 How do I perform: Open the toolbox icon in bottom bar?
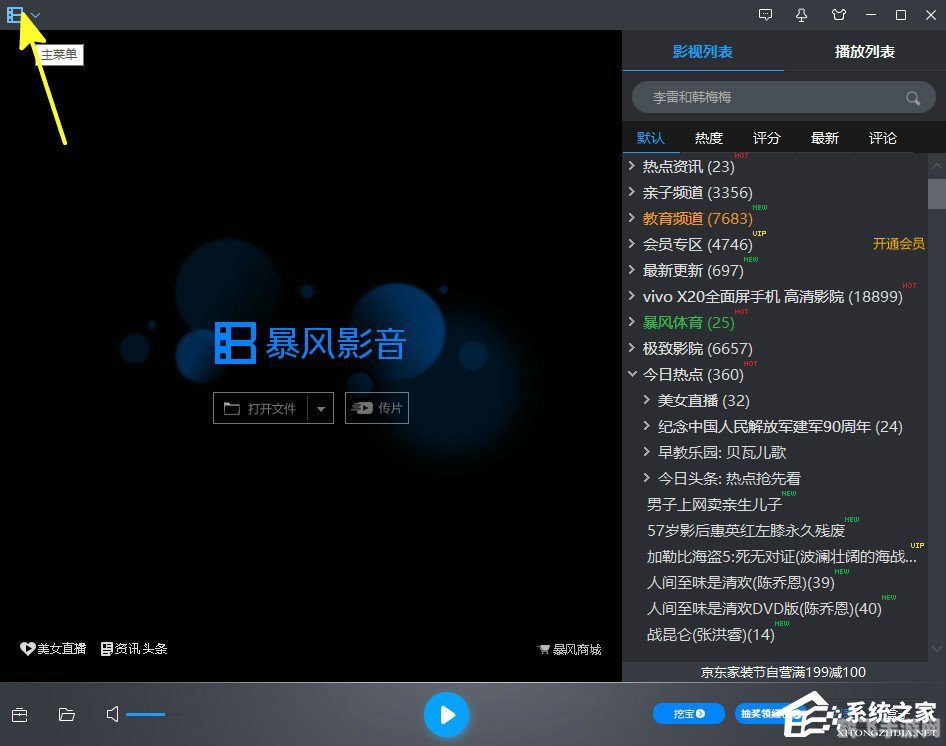[19, 714]
